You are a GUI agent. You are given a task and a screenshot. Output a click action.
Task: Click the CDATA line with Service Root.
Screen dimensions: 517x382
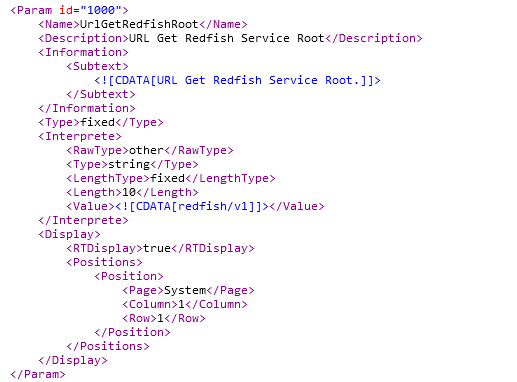(x=237, y=80)
